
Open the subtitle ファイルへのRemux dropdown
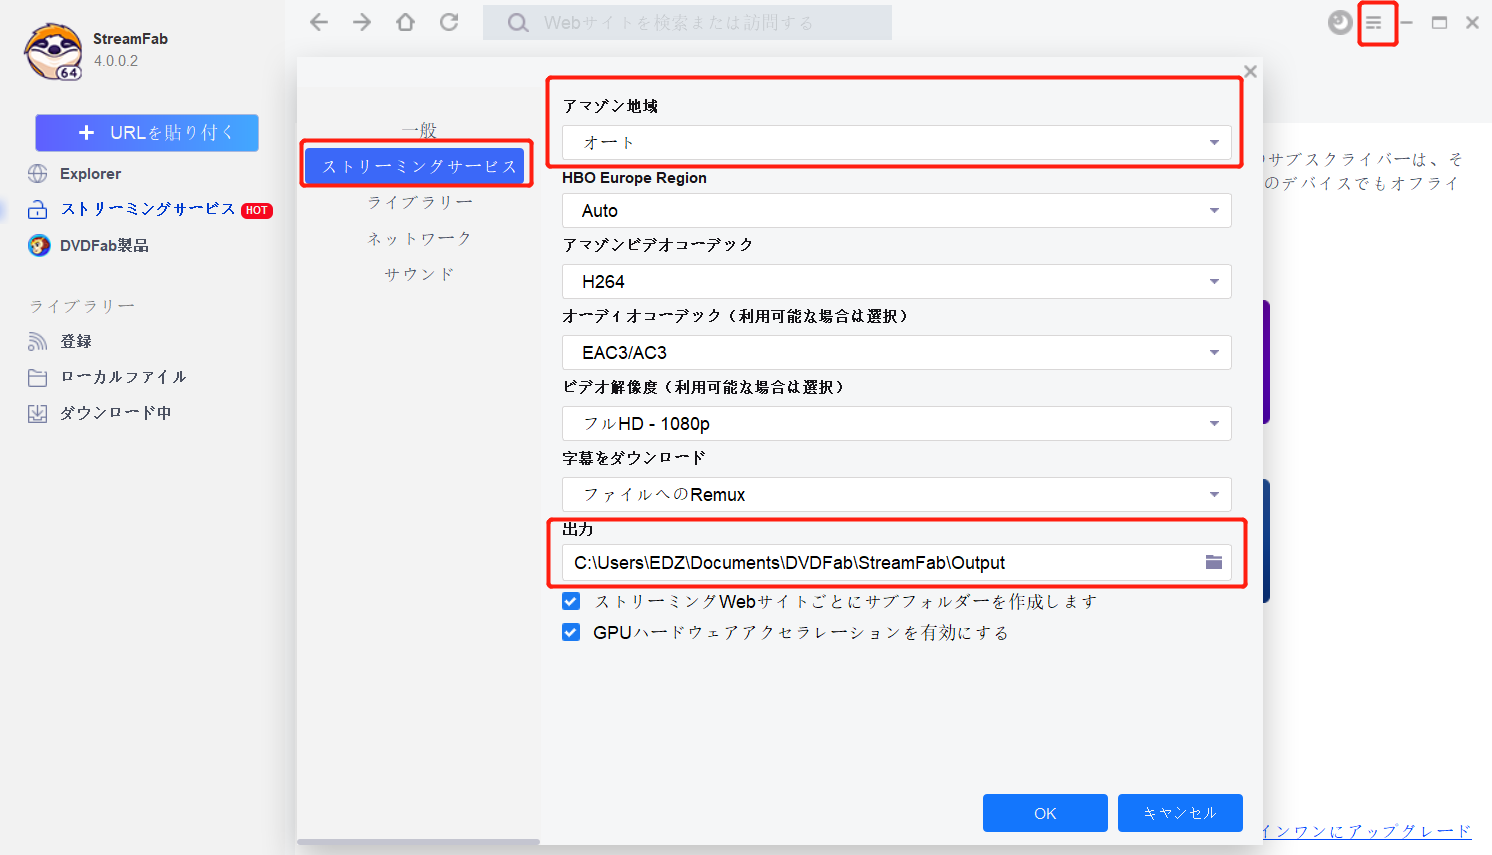click(x=896, y=494)
